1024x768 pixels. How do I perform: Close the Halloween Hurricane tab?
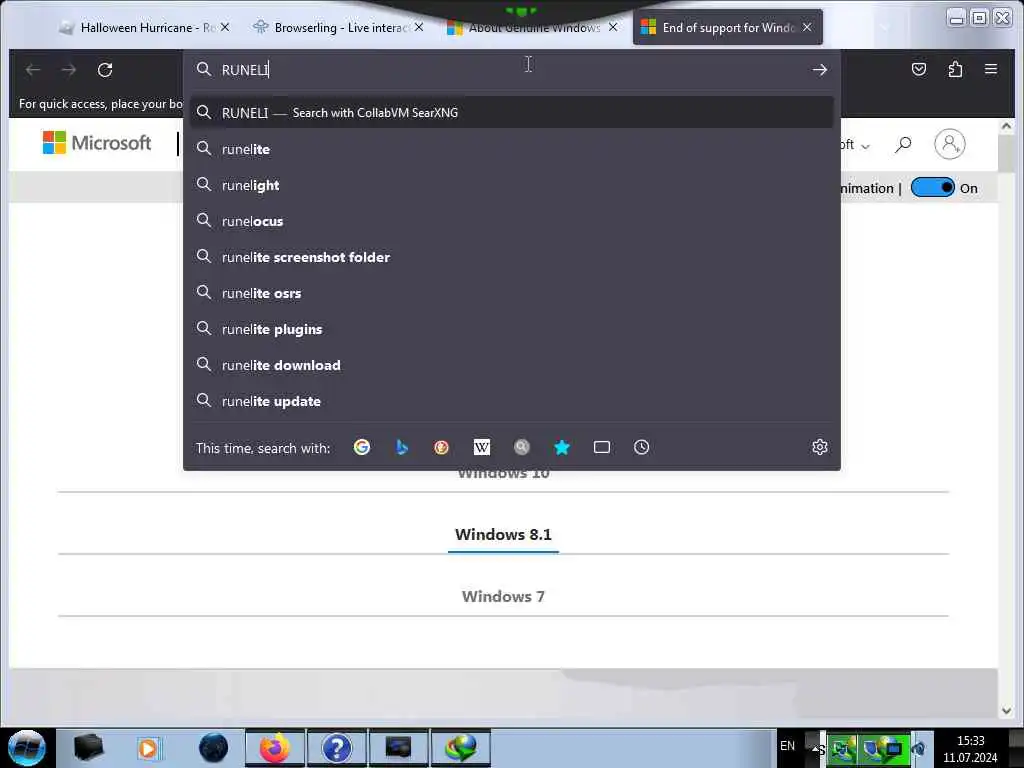click(225, 27)
